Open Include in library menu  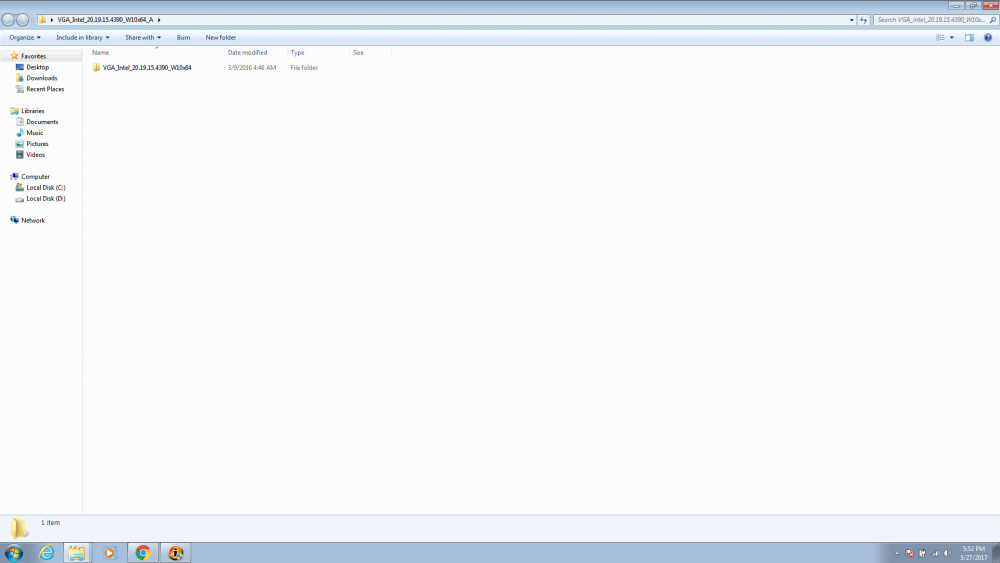click(x=83, y=38)
